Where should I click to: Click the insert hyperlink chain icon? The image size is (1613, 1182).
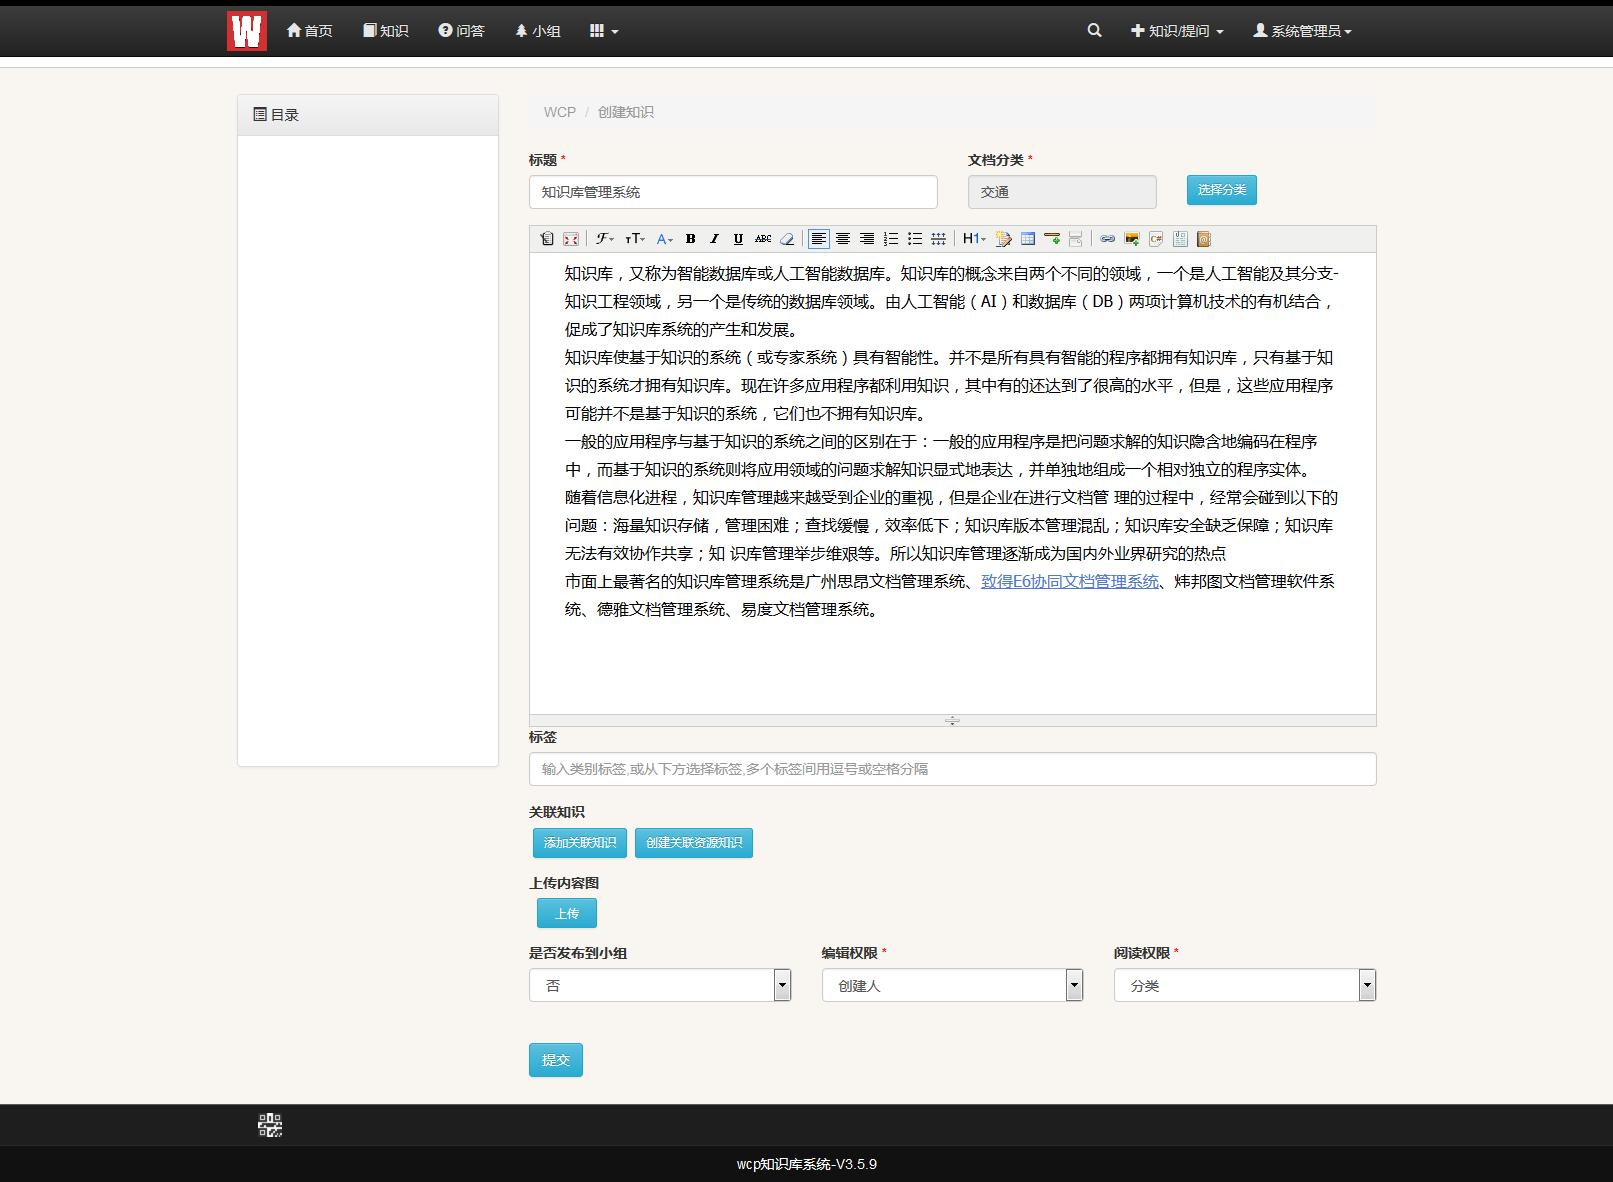coord(1107,239)
